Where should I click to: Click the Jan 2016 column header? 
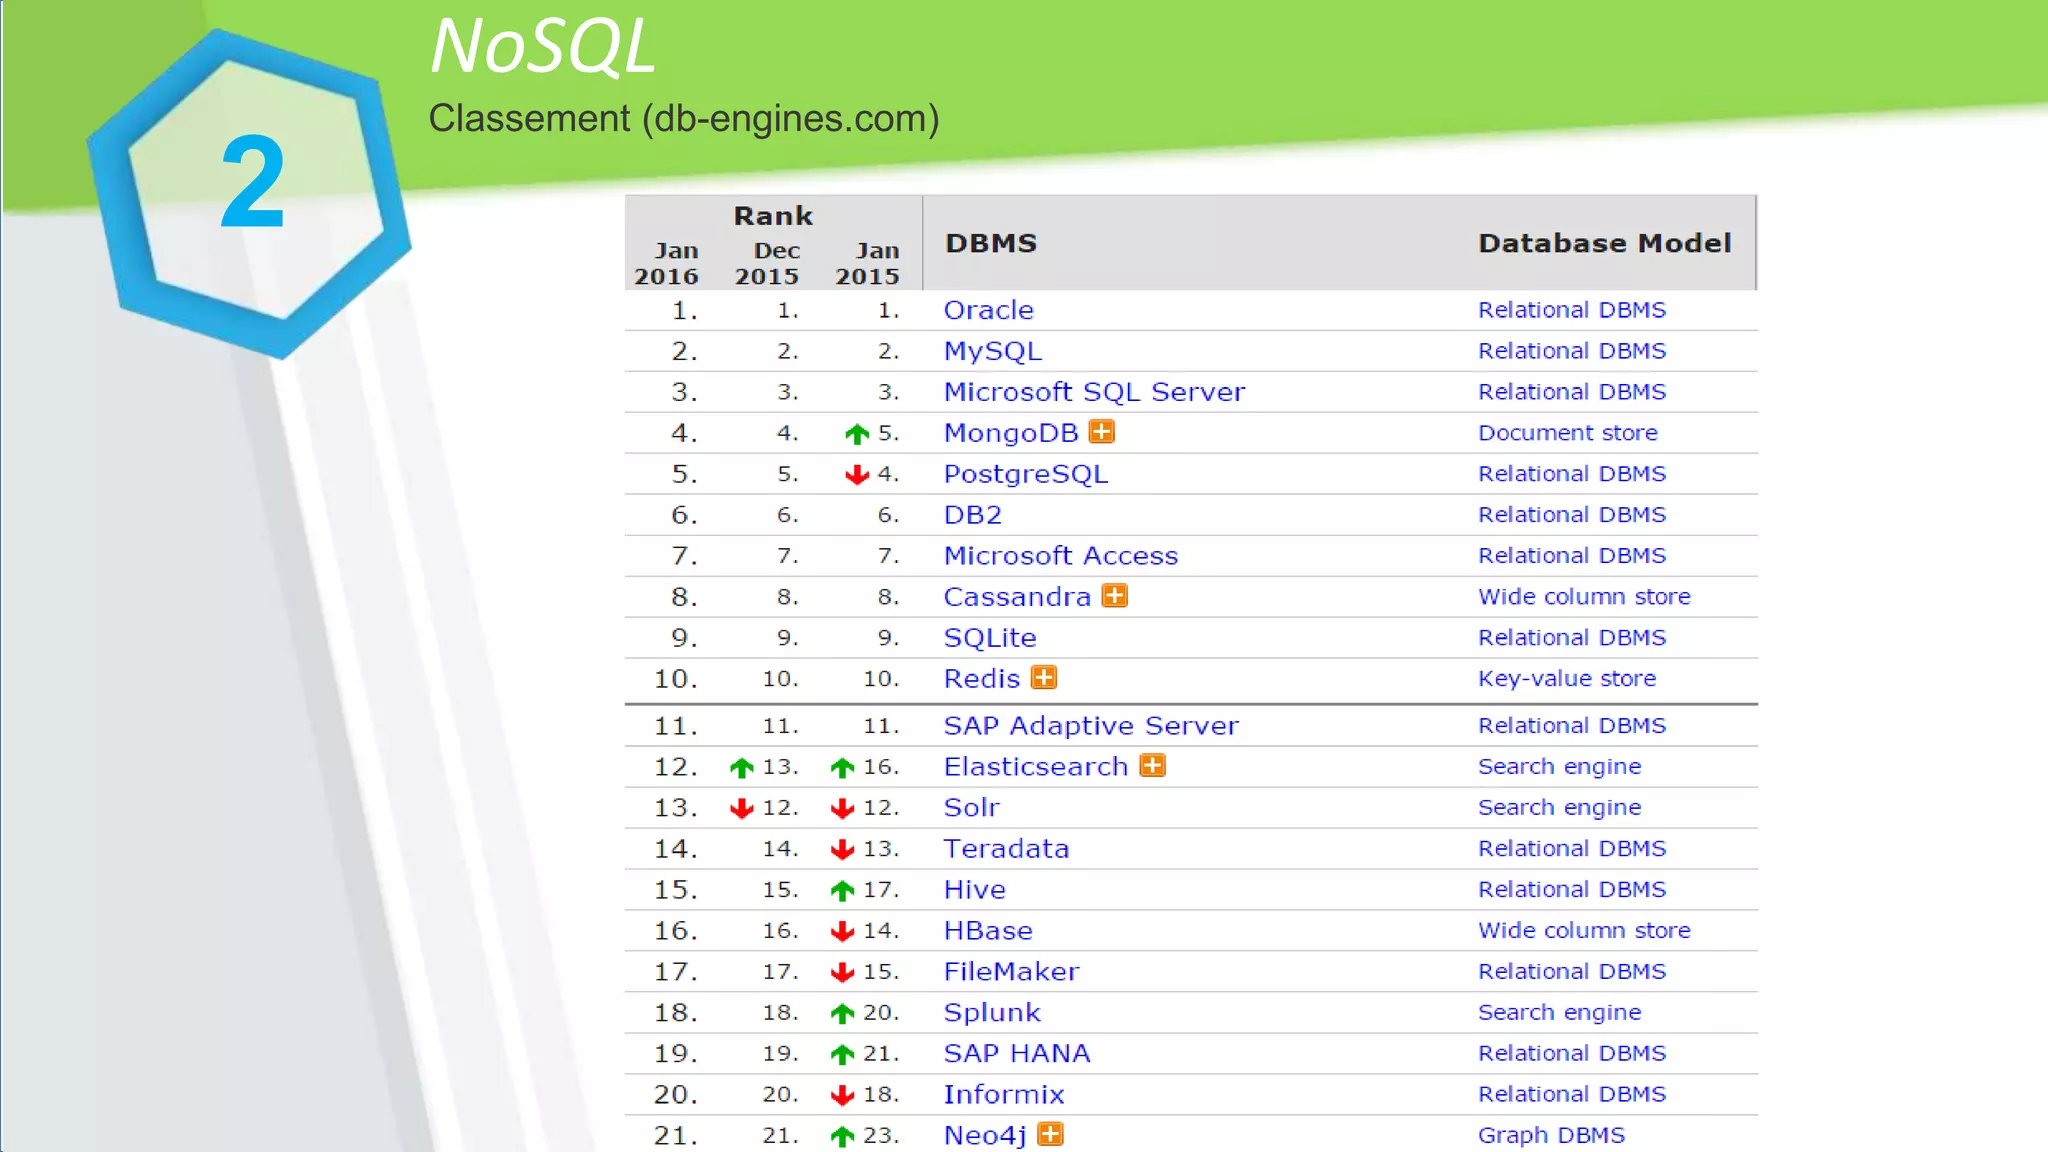point(667,263)
